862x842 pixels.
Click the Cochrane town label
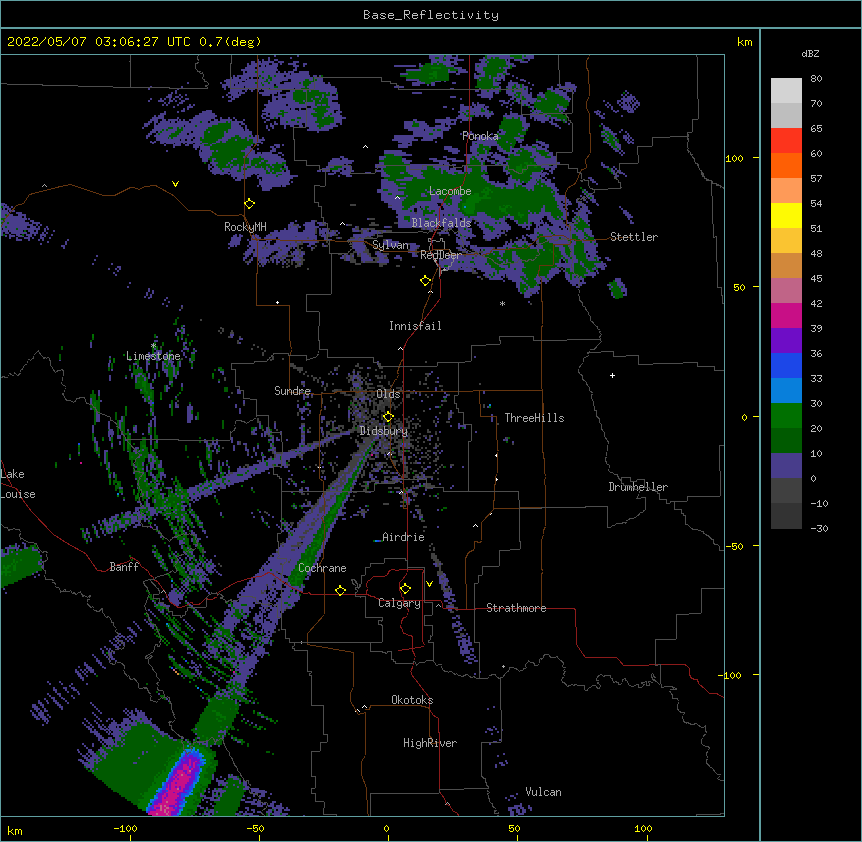pos(322,568)
